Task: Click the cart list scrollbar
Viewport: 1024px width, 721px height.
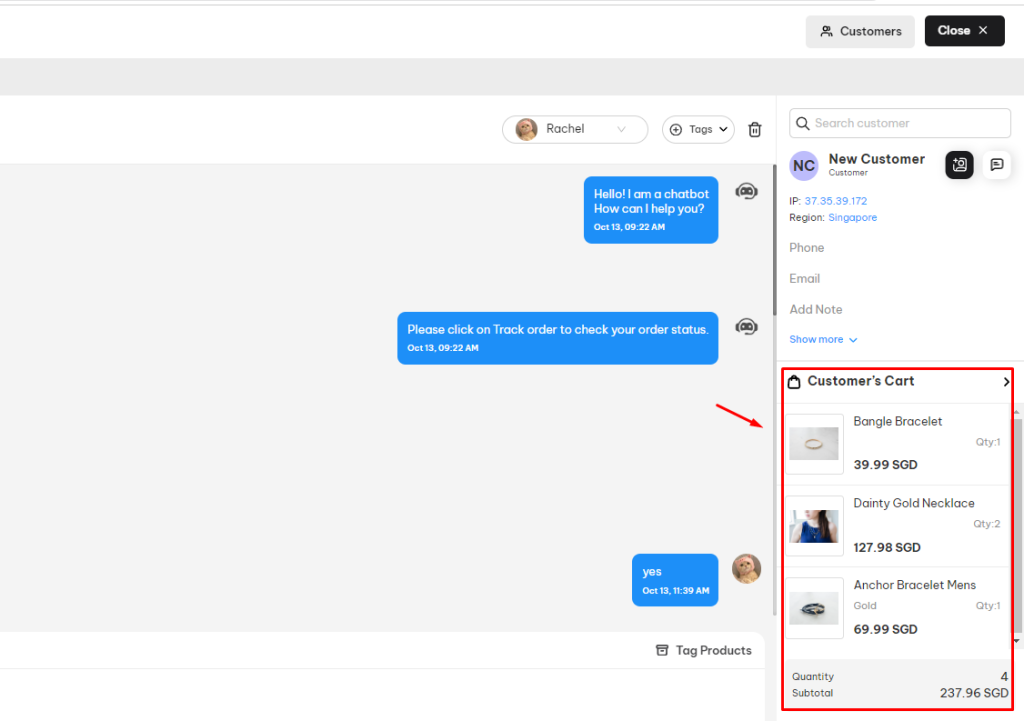Action: [1017, 526]
